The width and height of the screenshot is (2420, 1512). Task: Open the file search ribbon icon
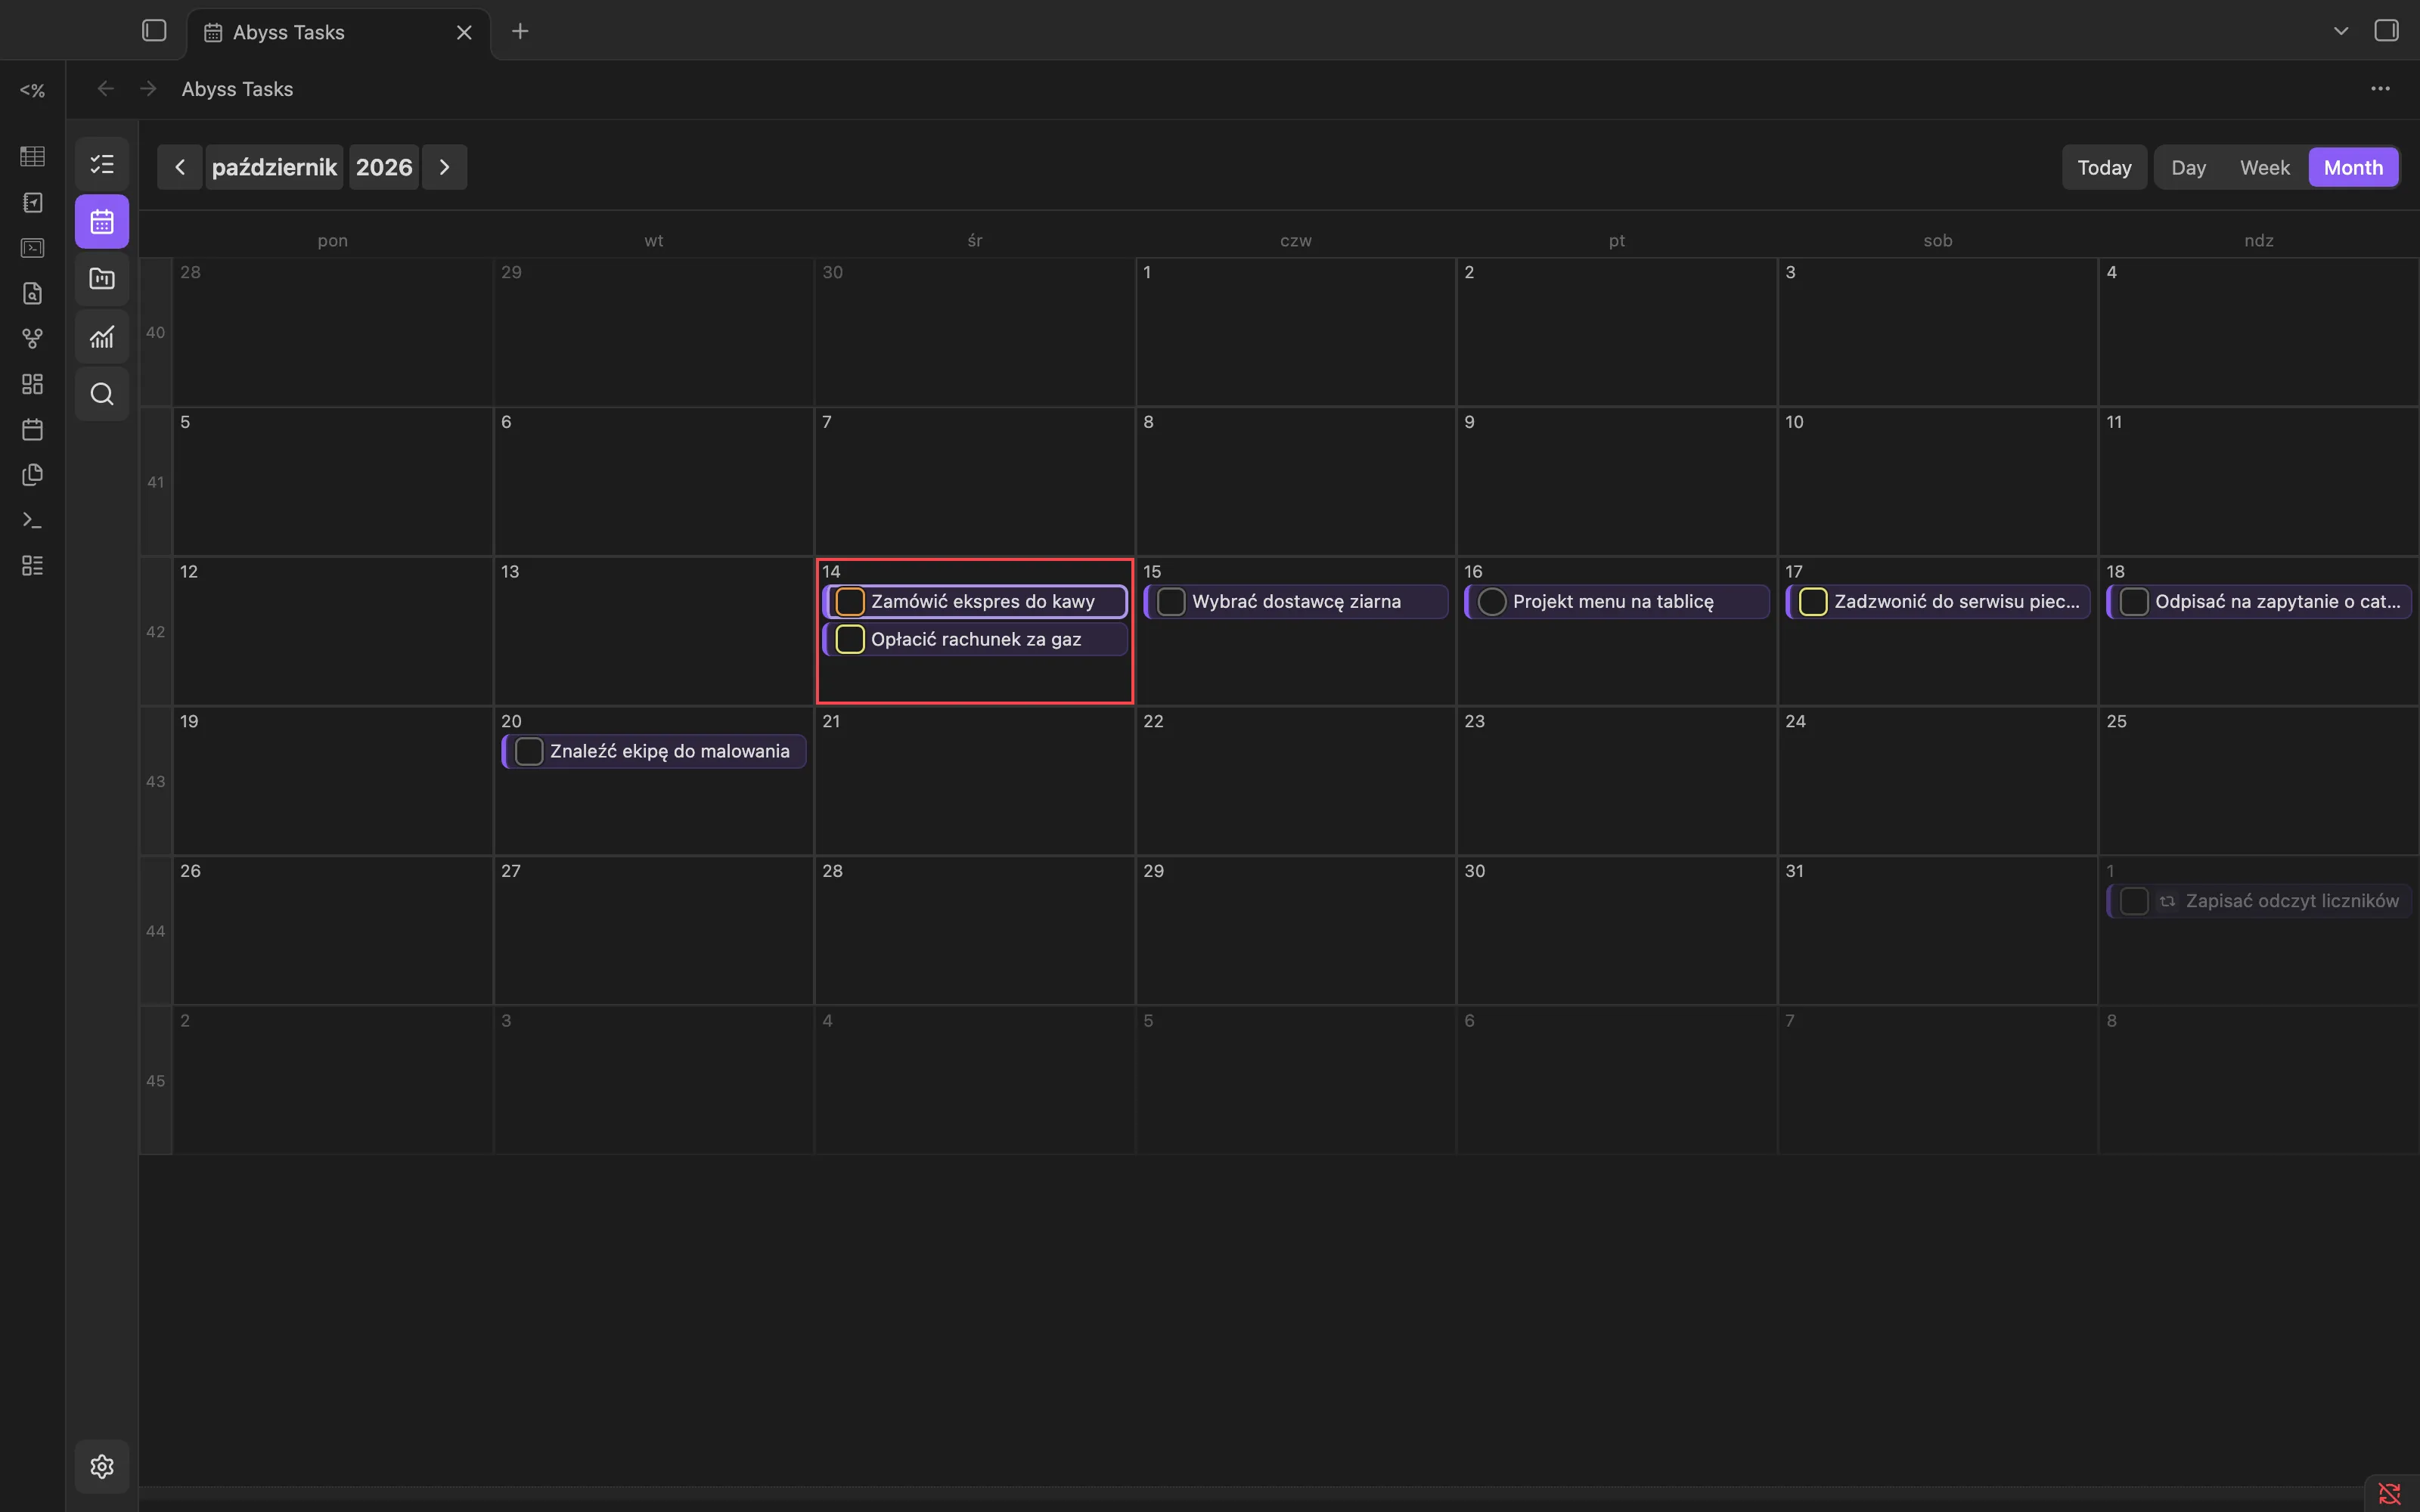(32, 293)
